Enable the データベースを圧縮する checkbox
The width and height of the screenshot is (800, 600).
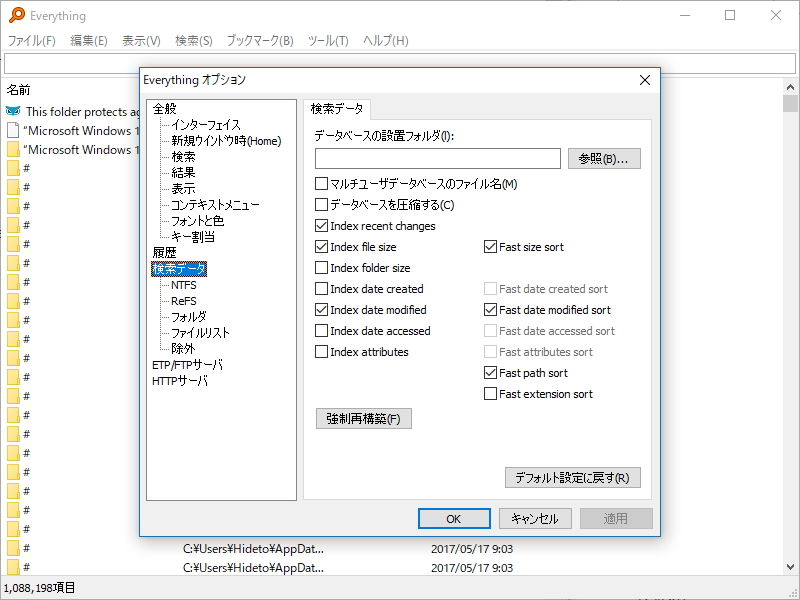322,205
